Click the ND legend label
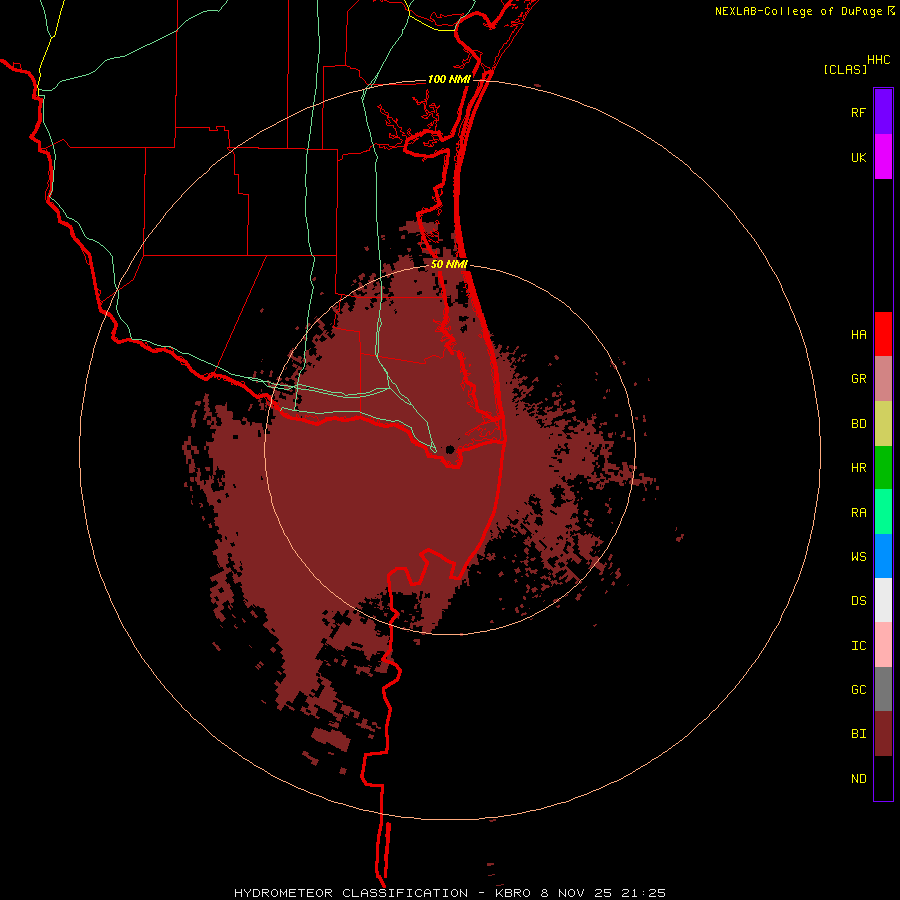This screenshot has height=900, width=900. pyautogui.click(x=858, y=779)
